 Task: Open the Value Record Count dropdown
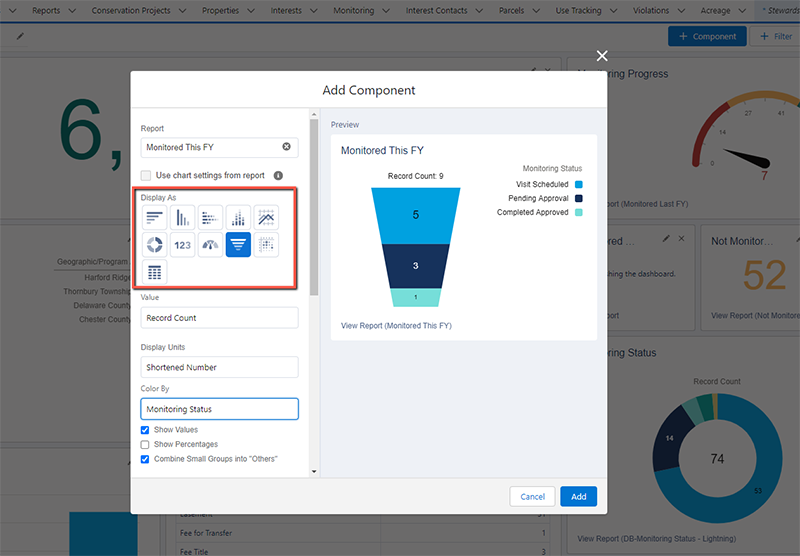click(219, 318)
